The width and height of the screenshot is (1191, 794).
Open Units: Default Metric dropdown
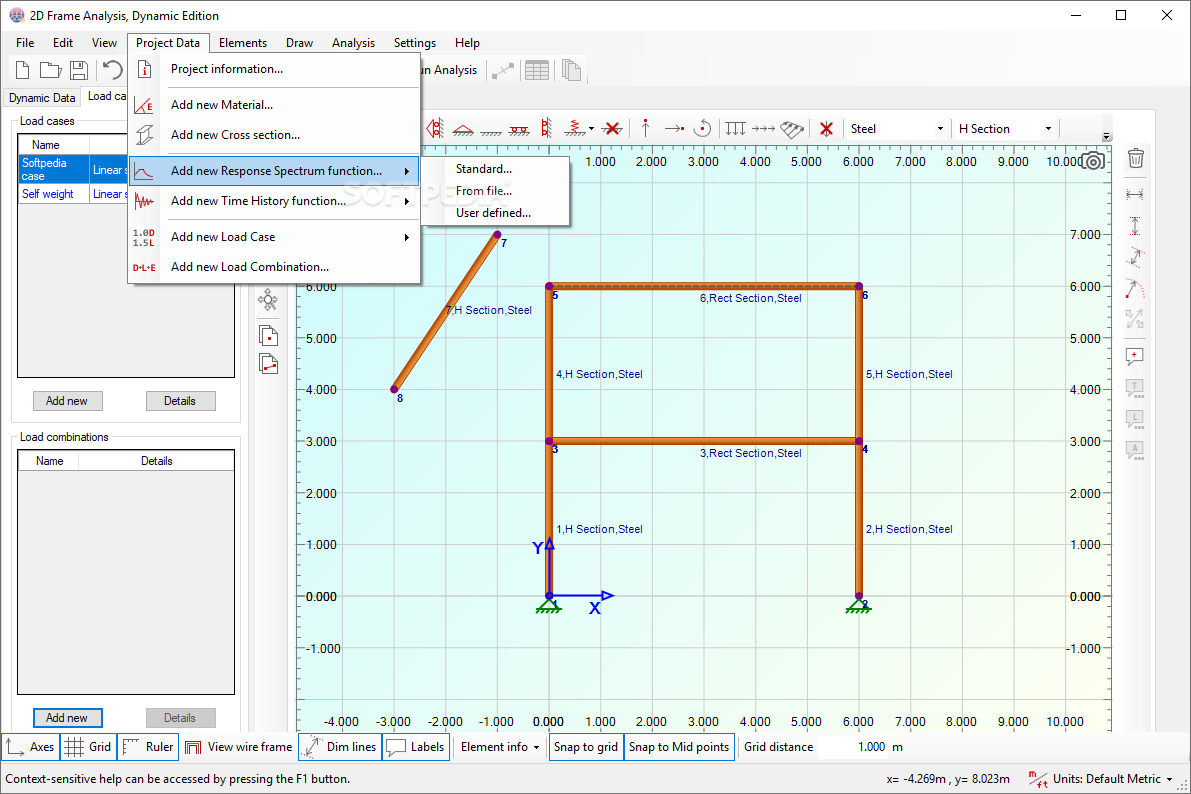point(1101,779)
